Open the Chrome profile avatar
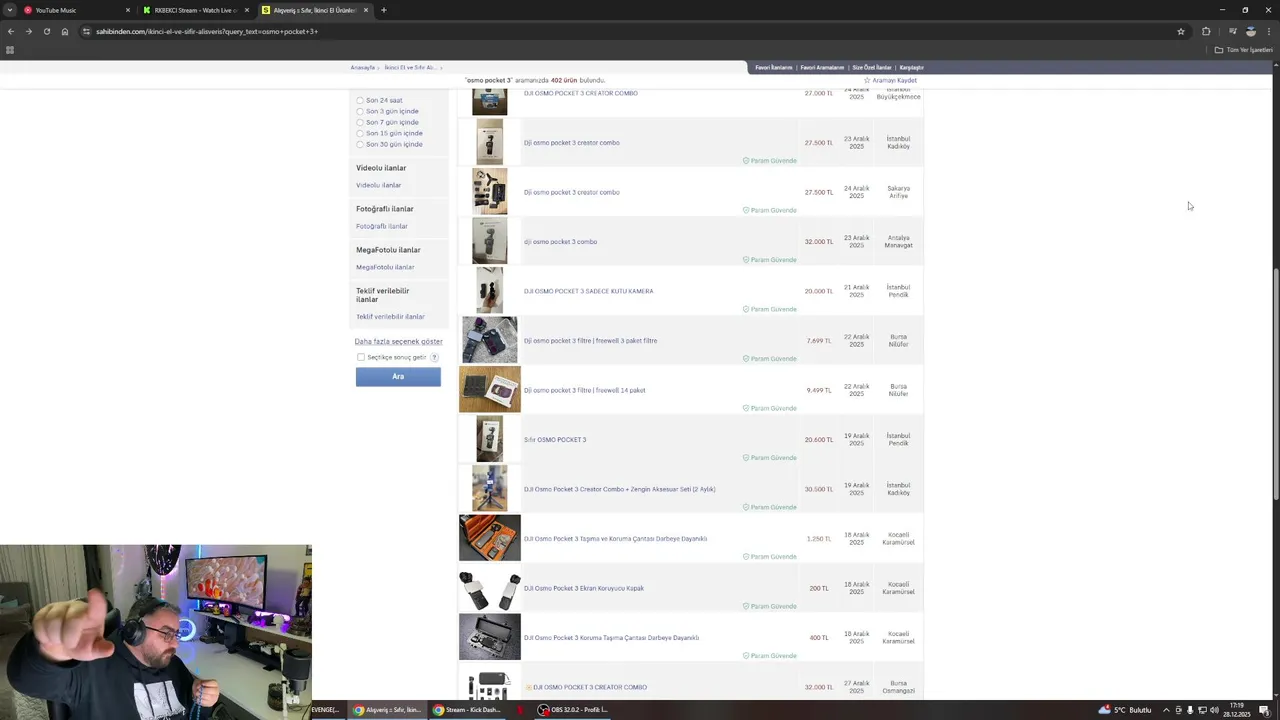This screenshot has width=1280, height=720. tap(1250, 31)
